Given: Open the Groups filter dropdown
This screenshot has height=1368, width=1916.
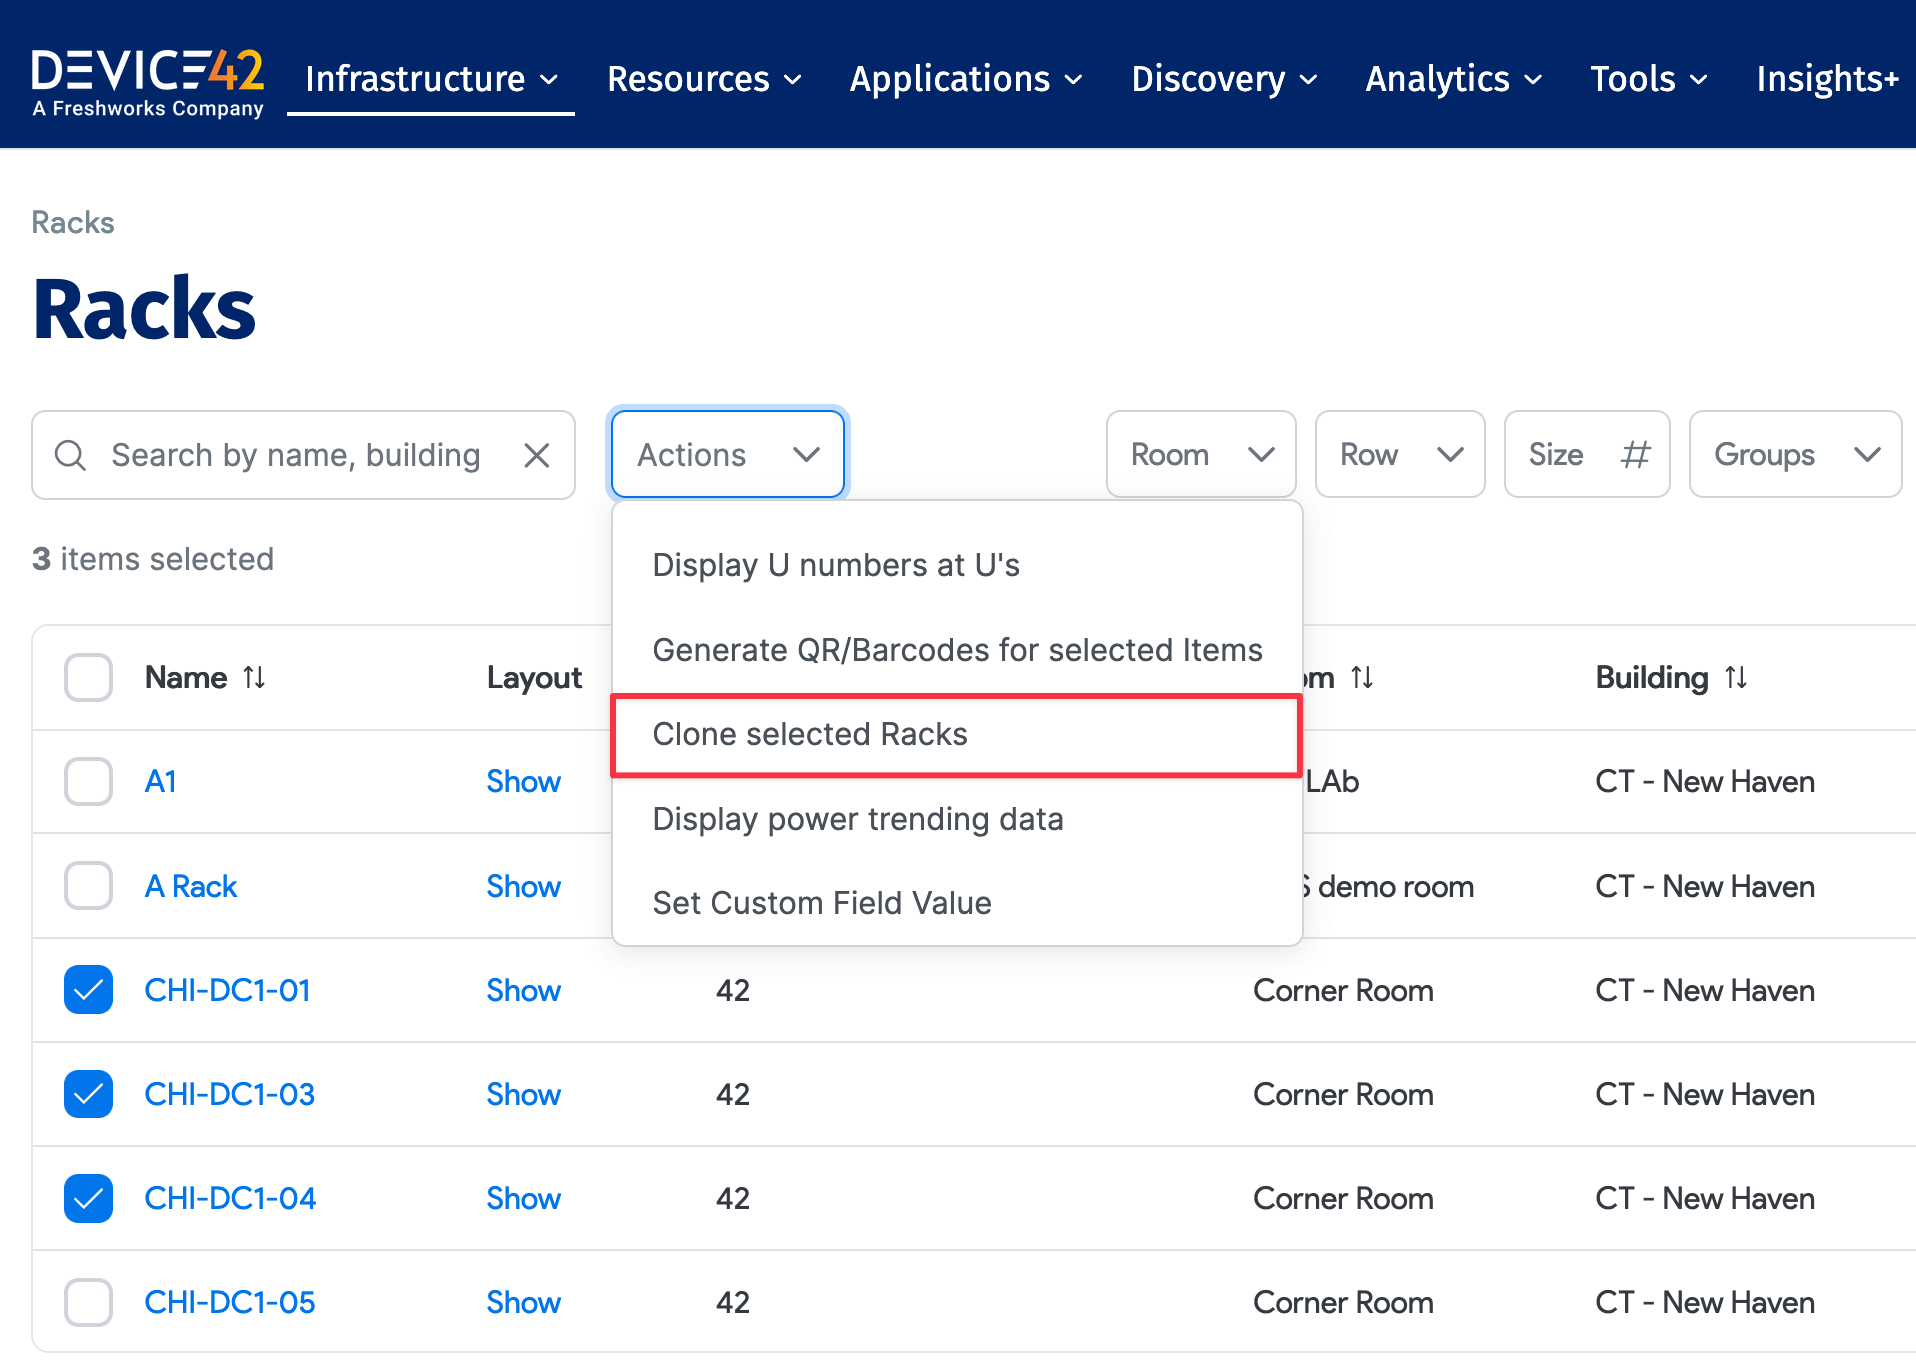Looking at the screenshot, I should [x=1794, y=454].
